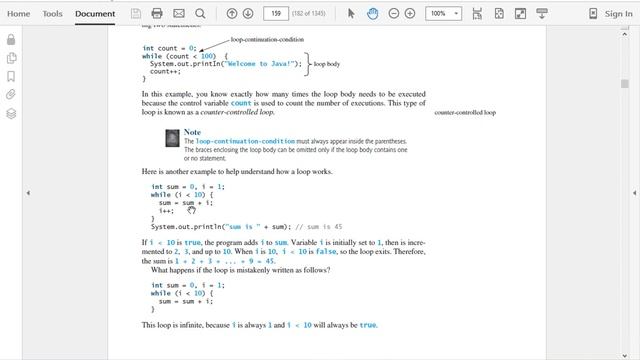Click the page number field showing 159
Screen dimensions: 640x360
click(276, 13)
